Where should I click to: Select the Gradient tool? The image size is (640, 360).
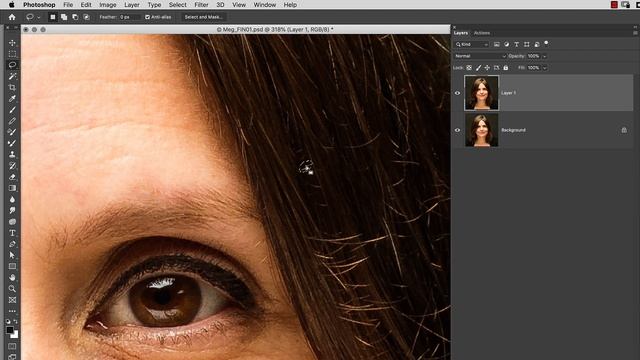(x=12, y=188)
